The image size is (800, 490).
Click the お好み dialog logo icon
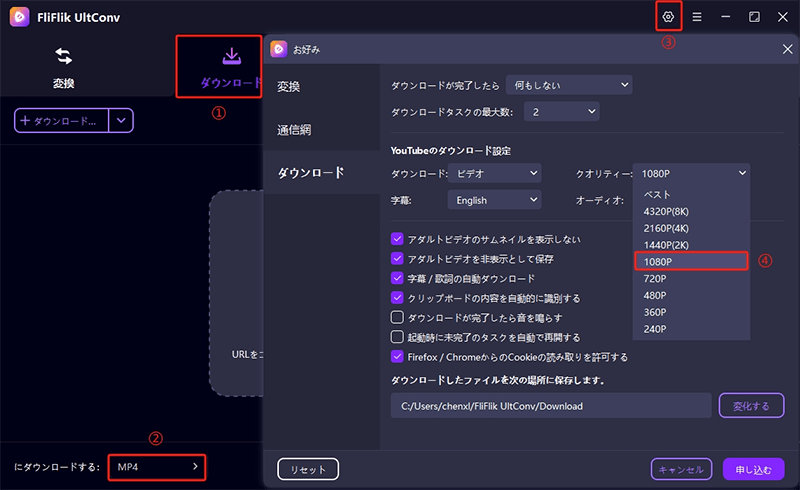click(279, 49)
